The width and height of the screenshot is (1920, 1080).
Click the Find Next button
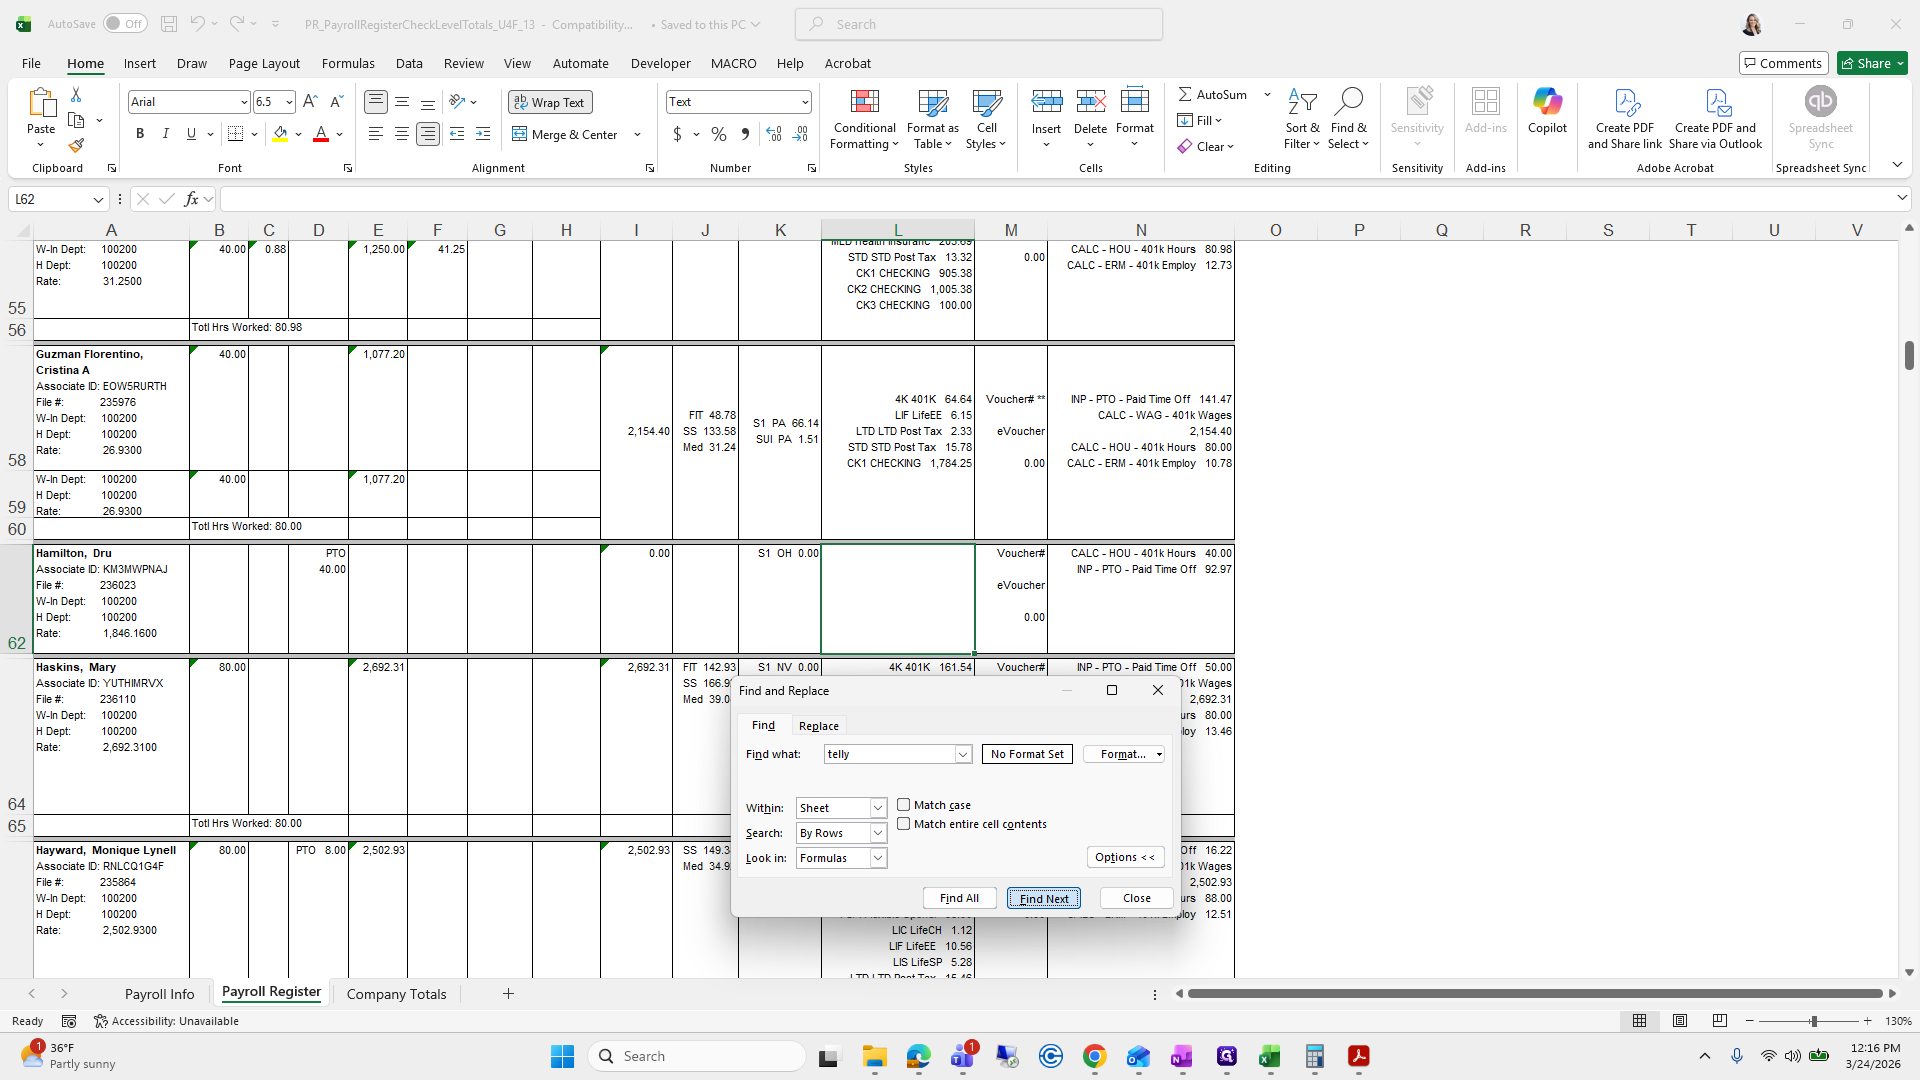[1043, 898]
